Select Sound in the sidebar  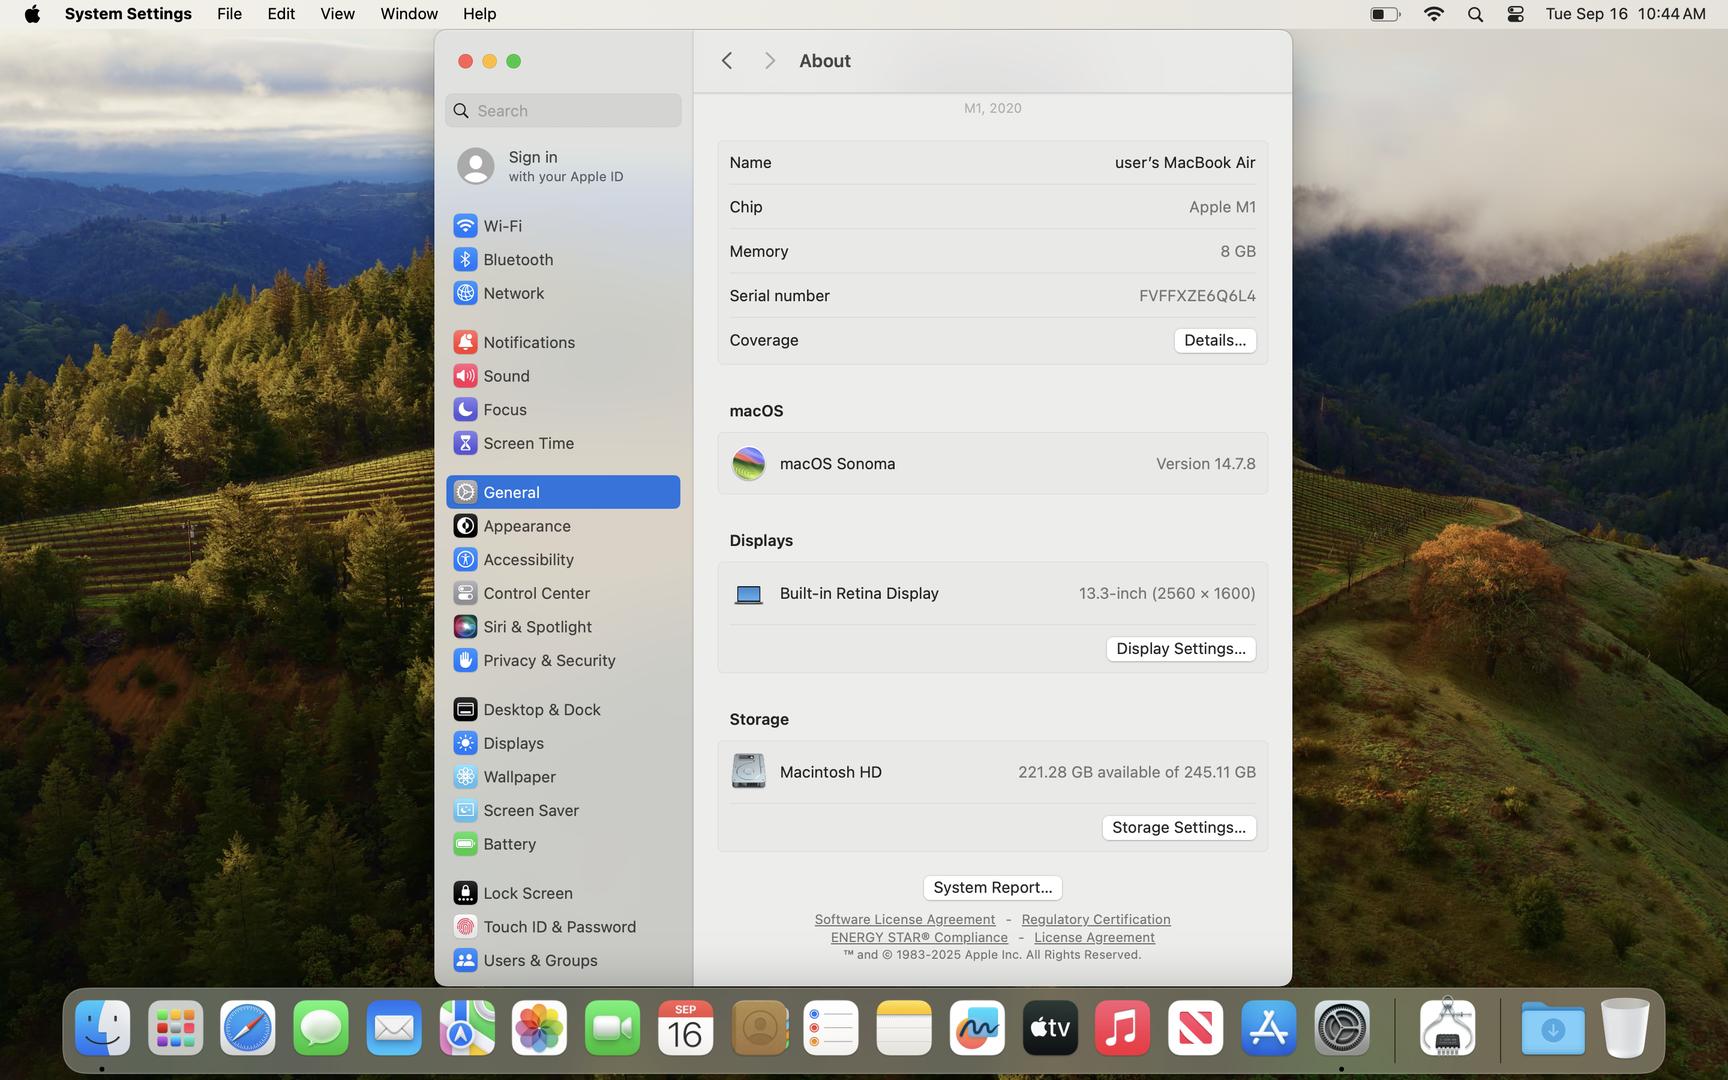click(x=563, y=376)
